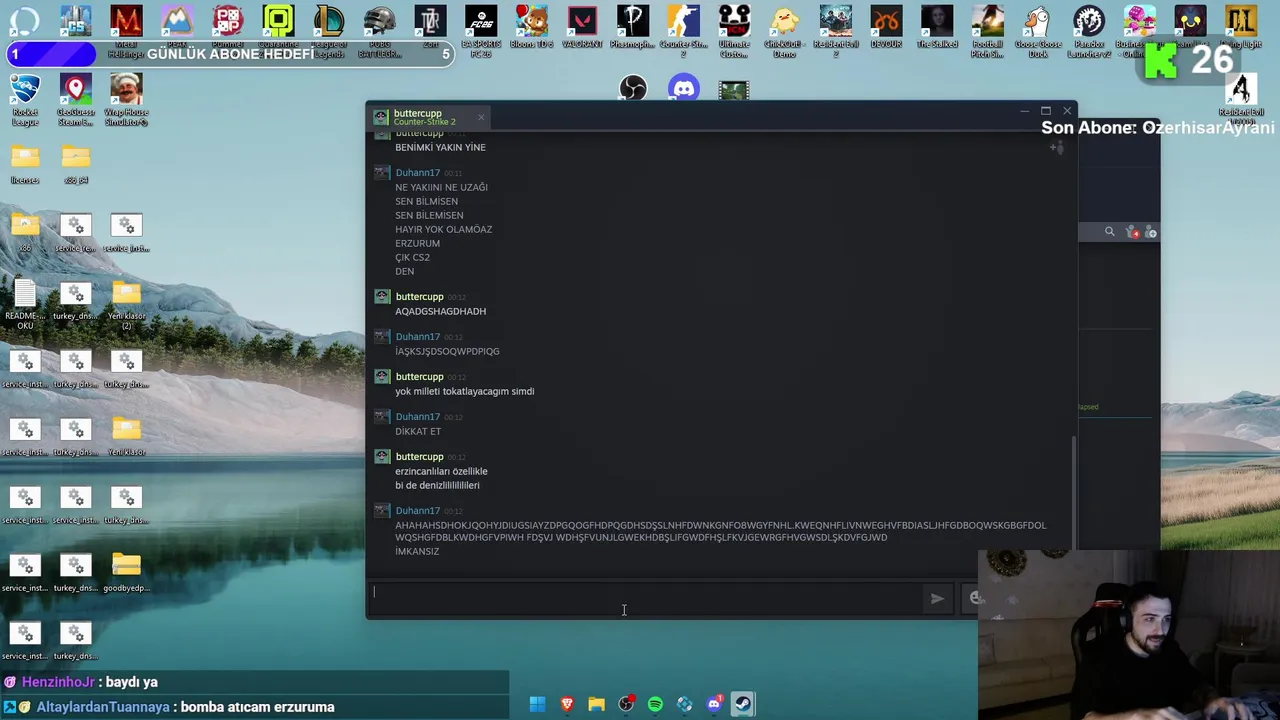Open DEVOUR desktop shortcut
1280x720 pixels.
click(x=886, y=27)
